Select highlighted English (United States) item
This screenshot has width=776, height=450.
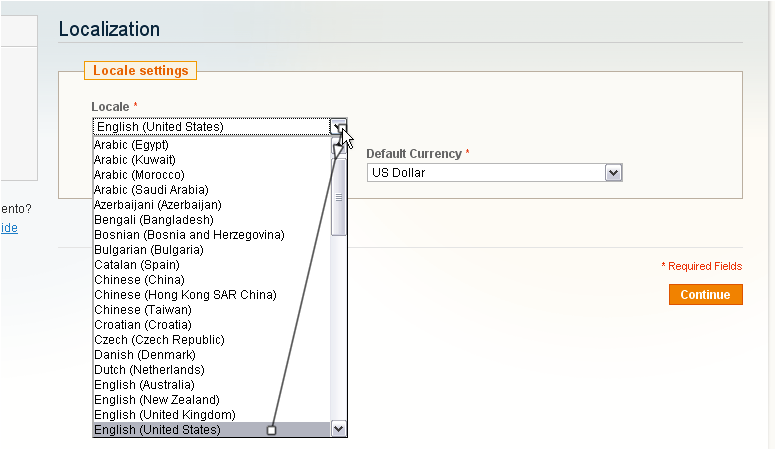point(157,430)
